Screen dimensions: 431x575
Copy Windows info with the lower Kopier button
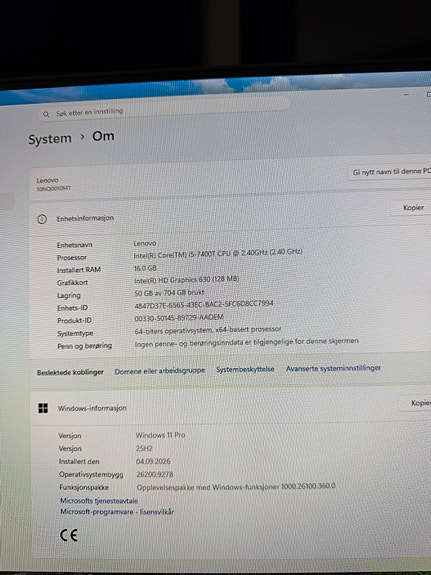[x=418, y=403]
